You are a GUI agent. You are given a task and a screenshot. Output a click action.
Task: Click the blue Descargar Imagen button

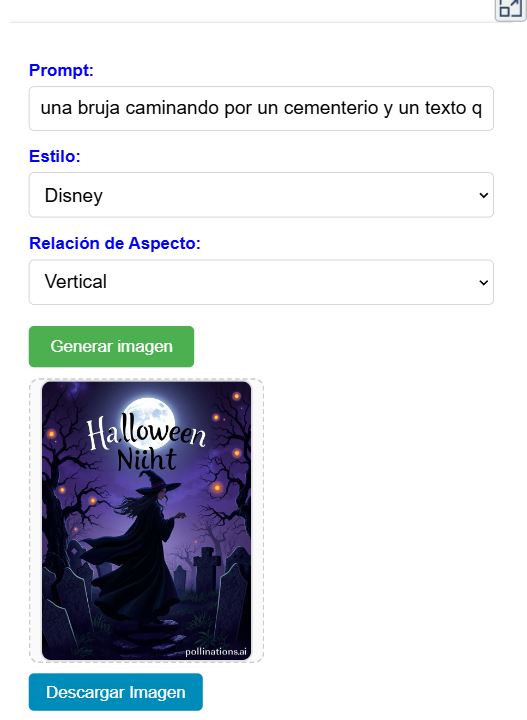(x=116, y=692)
